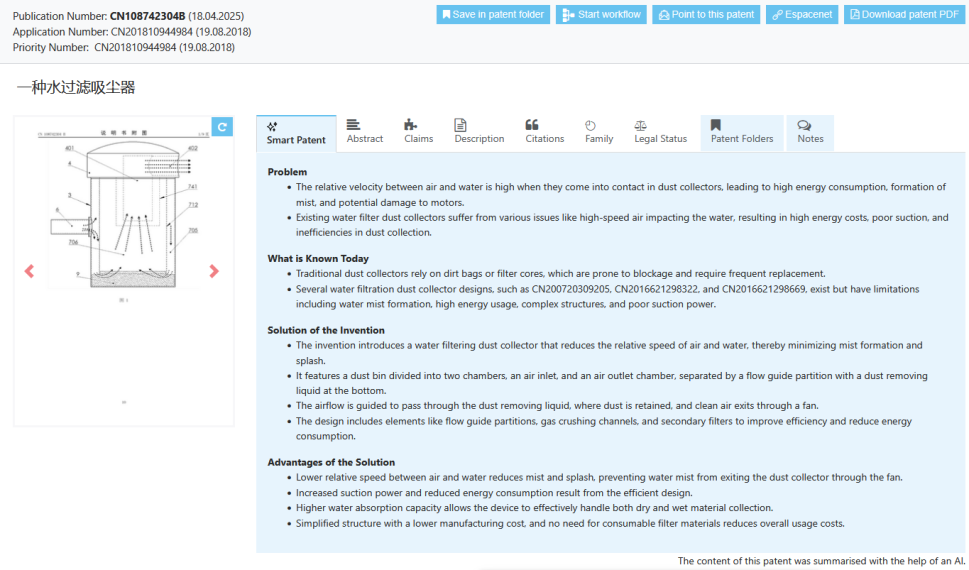Image resolution: width=969 pixels, height=570 pixels.
Task: Switch to the Abstract tab
Action: point(364,132)
